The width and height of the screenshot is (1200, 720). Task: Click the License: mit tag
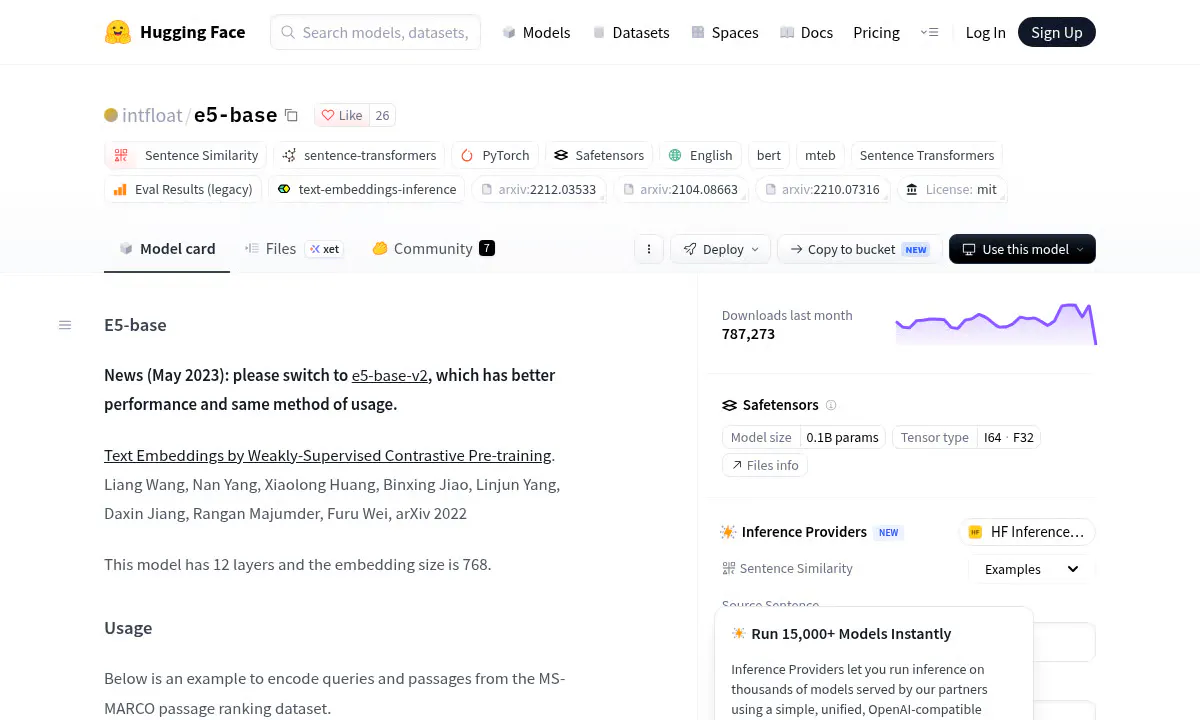(952, 189)
